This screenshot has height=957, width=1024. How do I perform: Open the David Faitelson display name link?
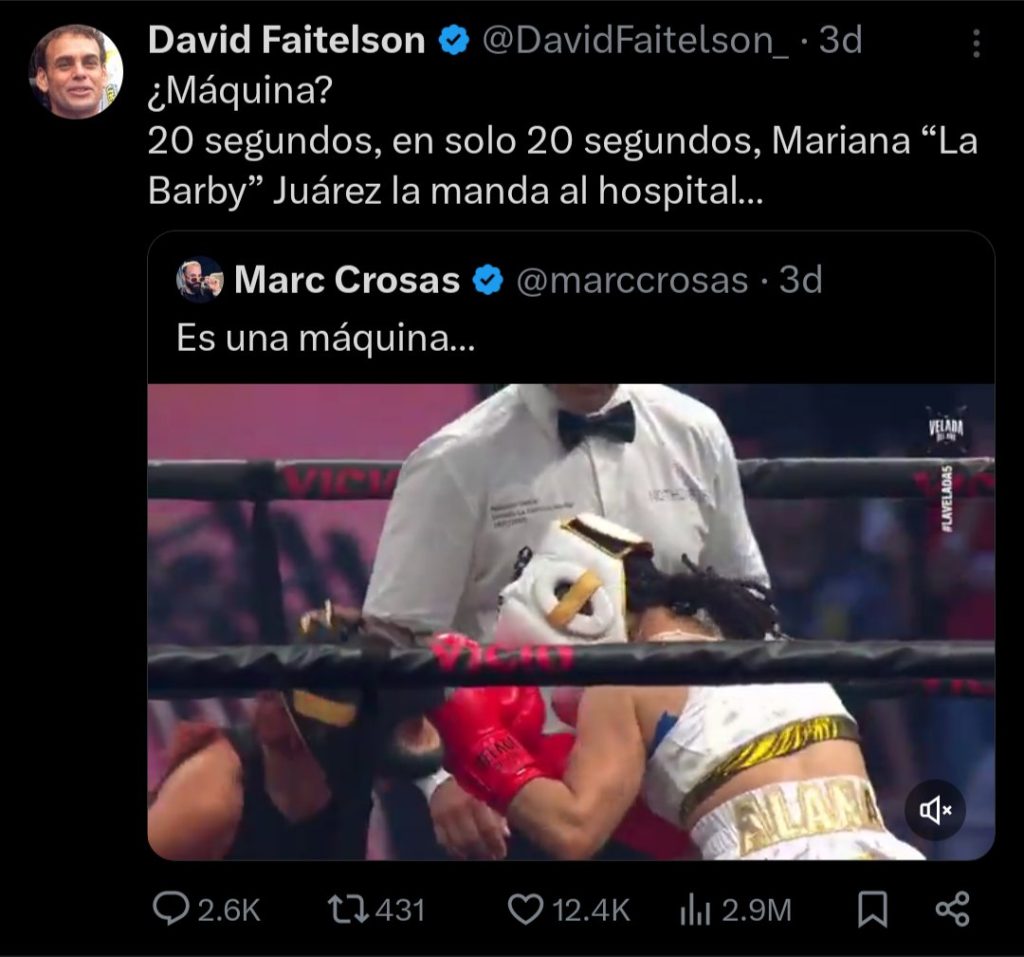click(x=287, y=41)
